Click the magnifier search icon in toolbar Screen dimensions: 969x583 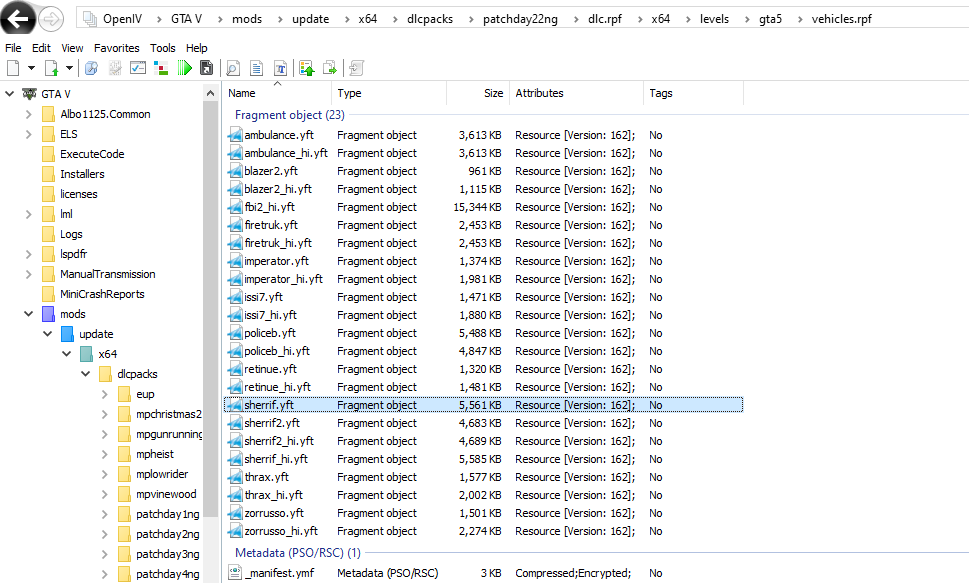coord(233,68)
